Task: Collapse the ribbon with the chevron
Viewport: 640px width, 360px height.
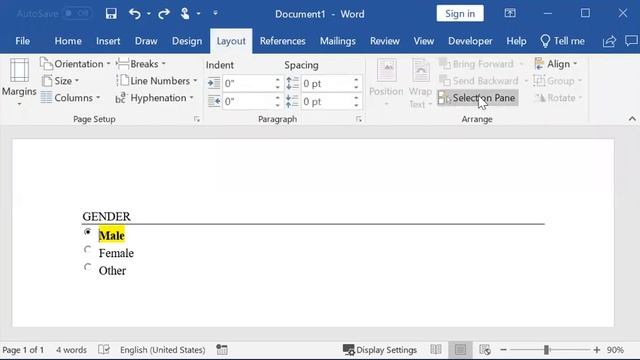Action: 632,119
